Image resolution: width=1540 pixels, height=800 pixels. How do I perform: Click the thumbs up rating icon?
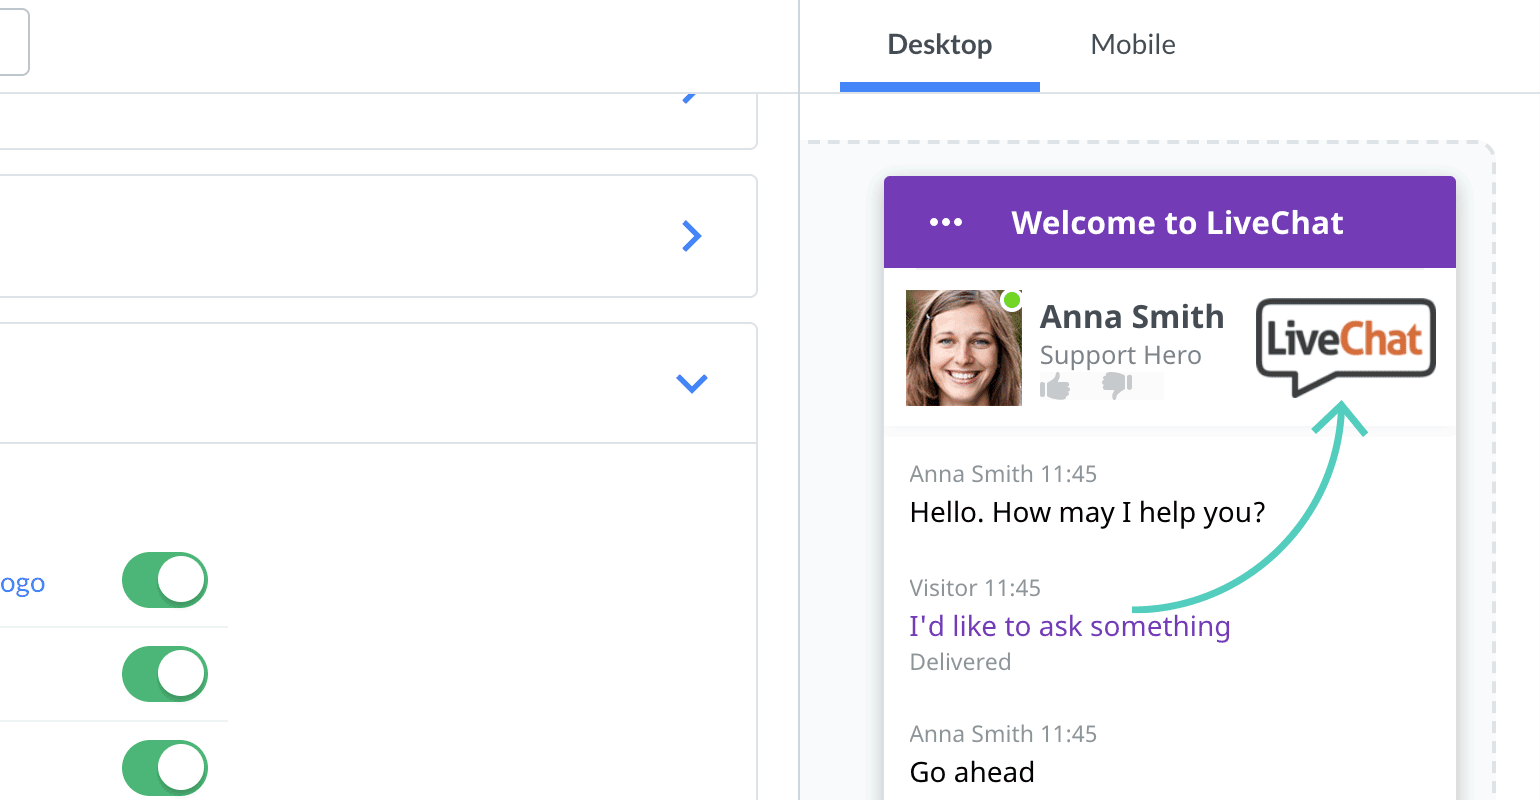(1055, 386)
